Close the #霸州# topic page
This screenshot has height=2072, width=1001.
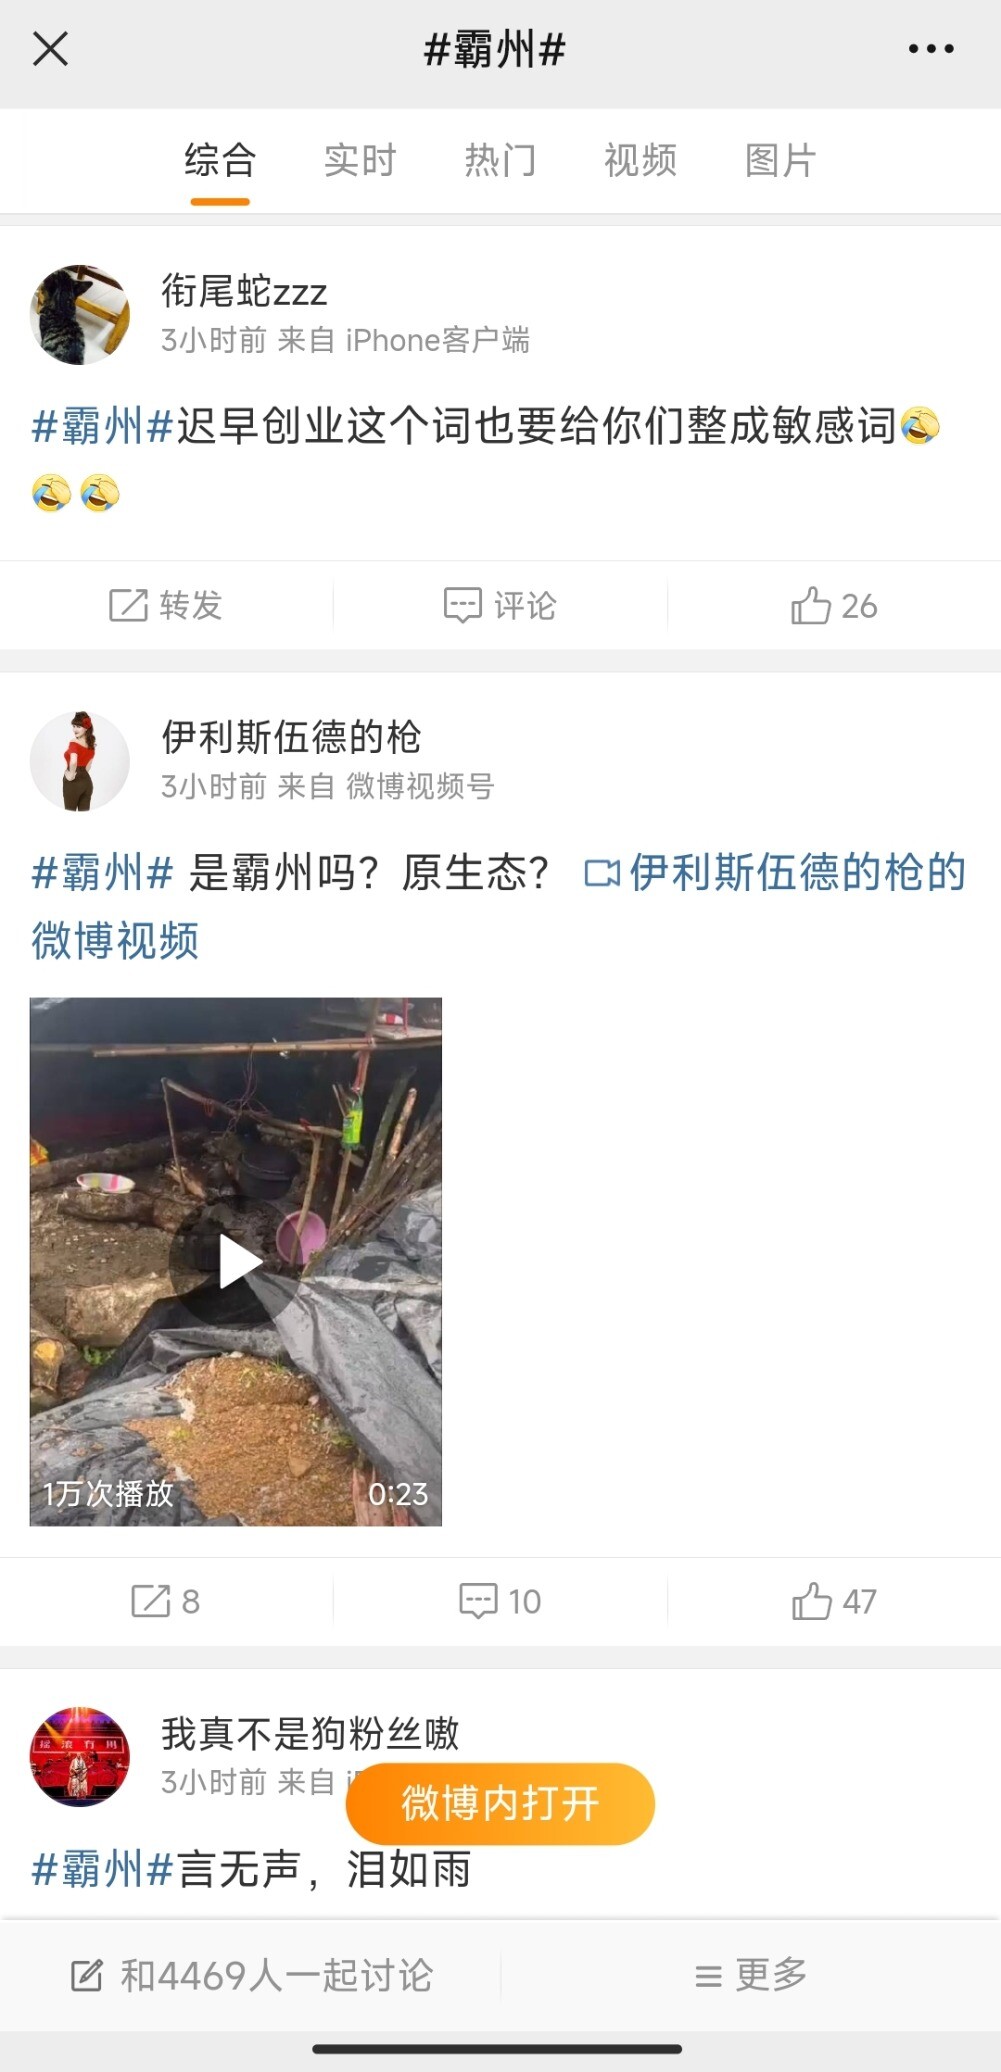[50, 48]
